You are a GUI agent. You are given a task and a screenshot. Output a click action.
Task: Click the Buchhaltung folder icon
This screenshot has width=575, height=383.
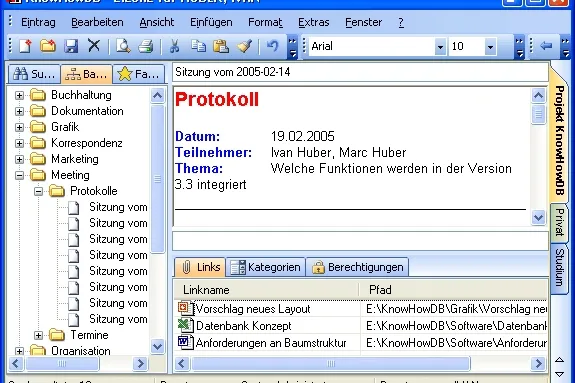pyautogui.click(x=38, y=95)
